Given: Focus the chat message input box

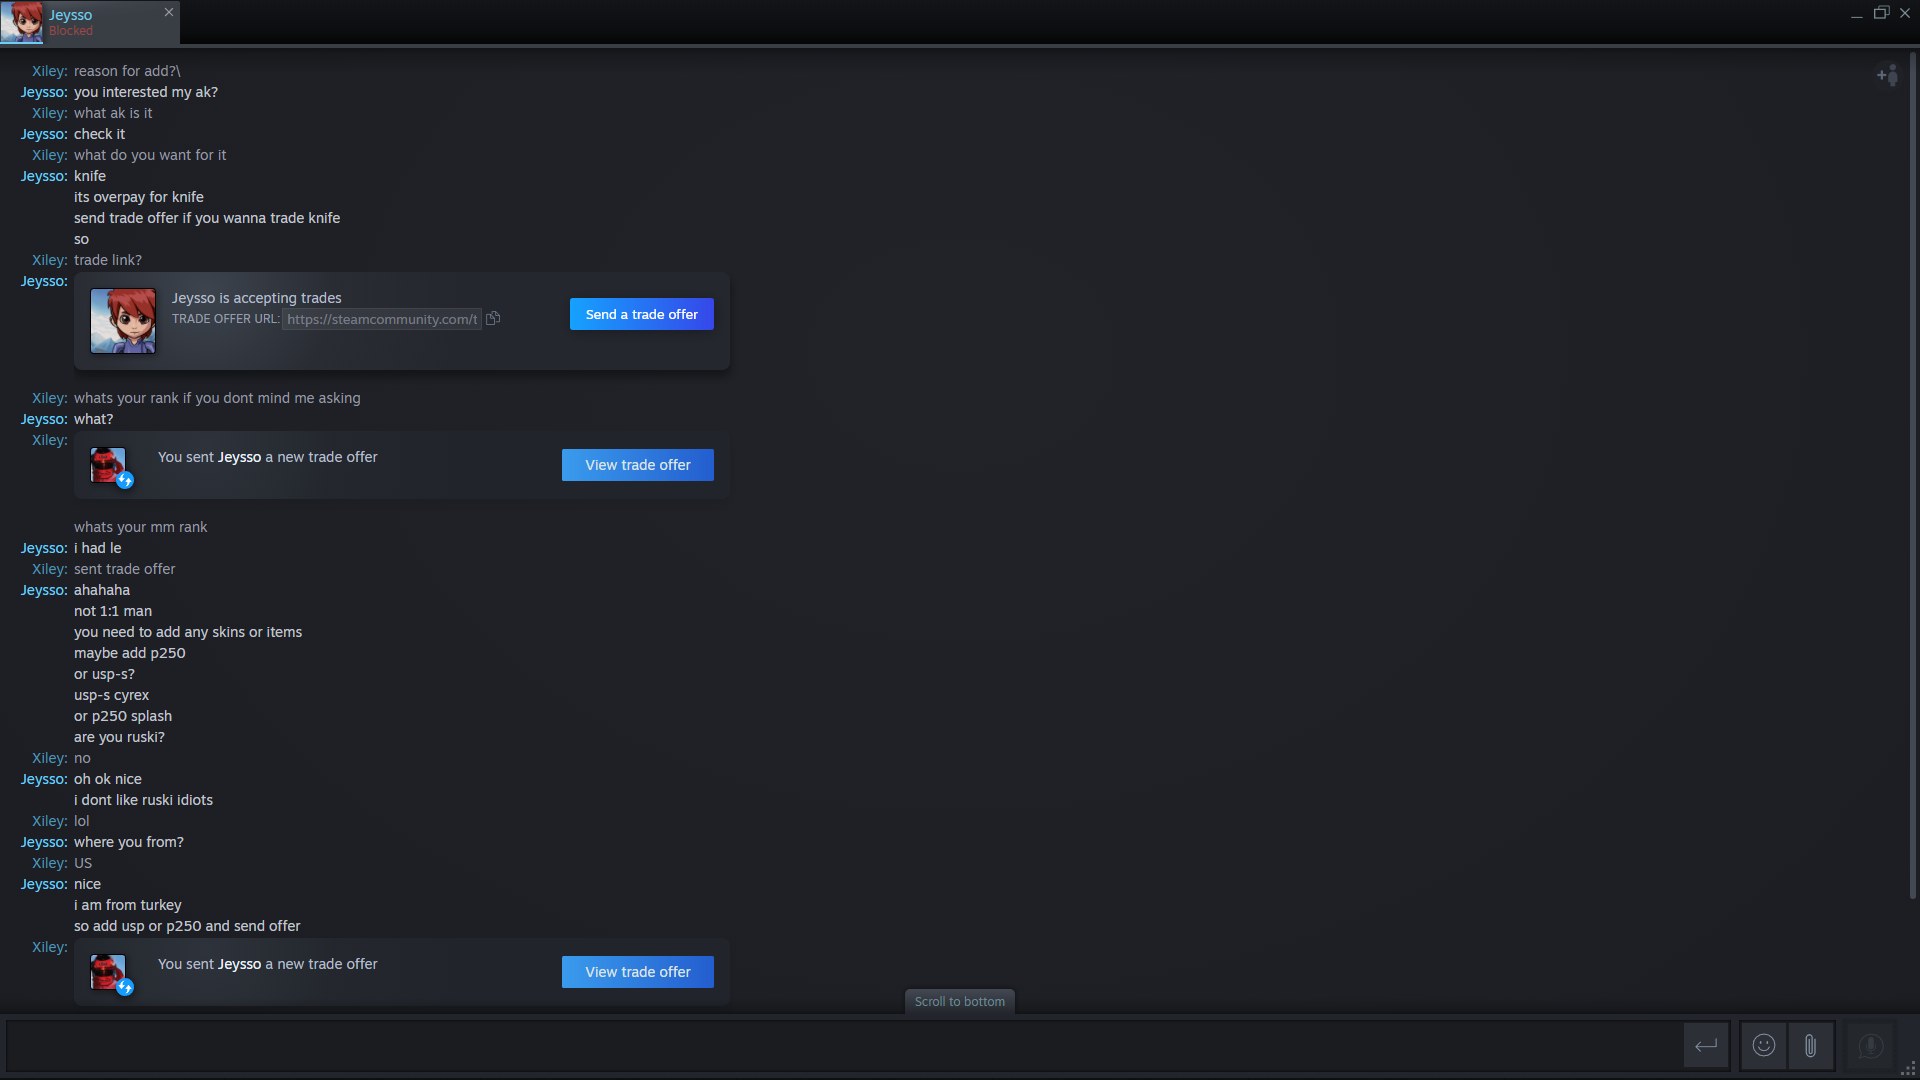Looking at the screenshot, I should click(840, 1046).
